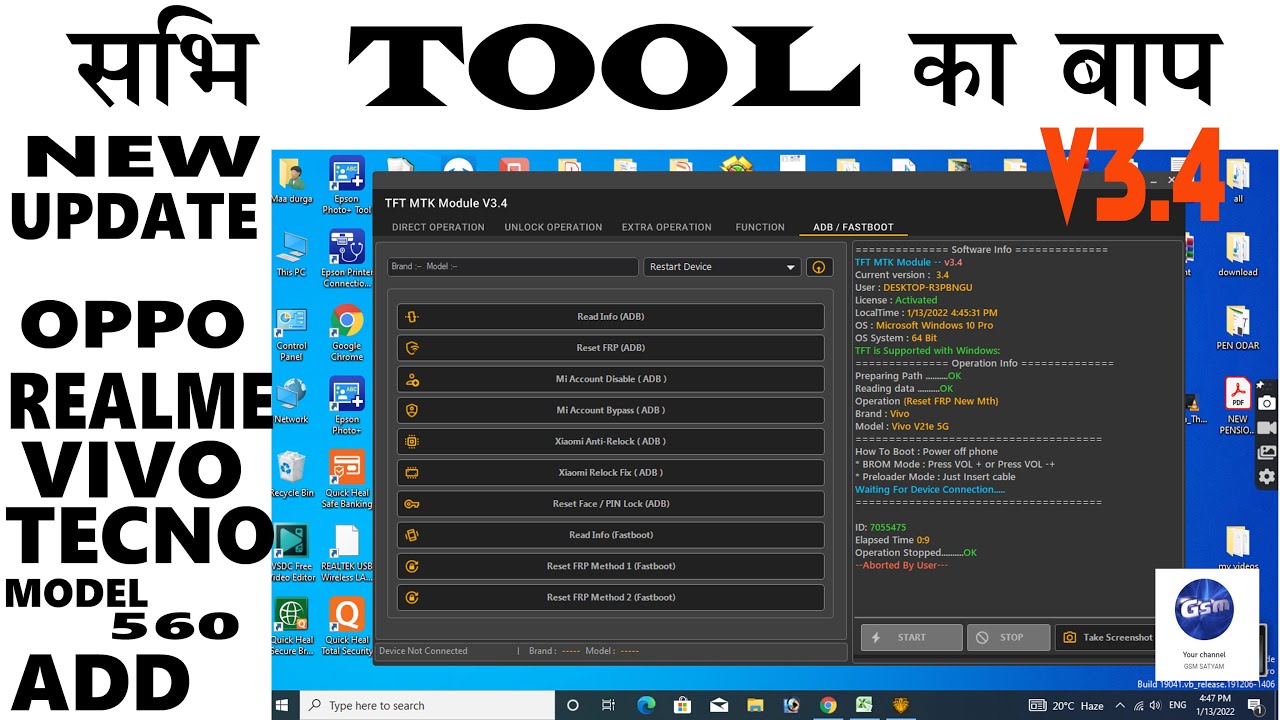Select REALTEK USB Wireless LAN icon
Viewport: 1280px width, 720px height.
tap(347, 554)
